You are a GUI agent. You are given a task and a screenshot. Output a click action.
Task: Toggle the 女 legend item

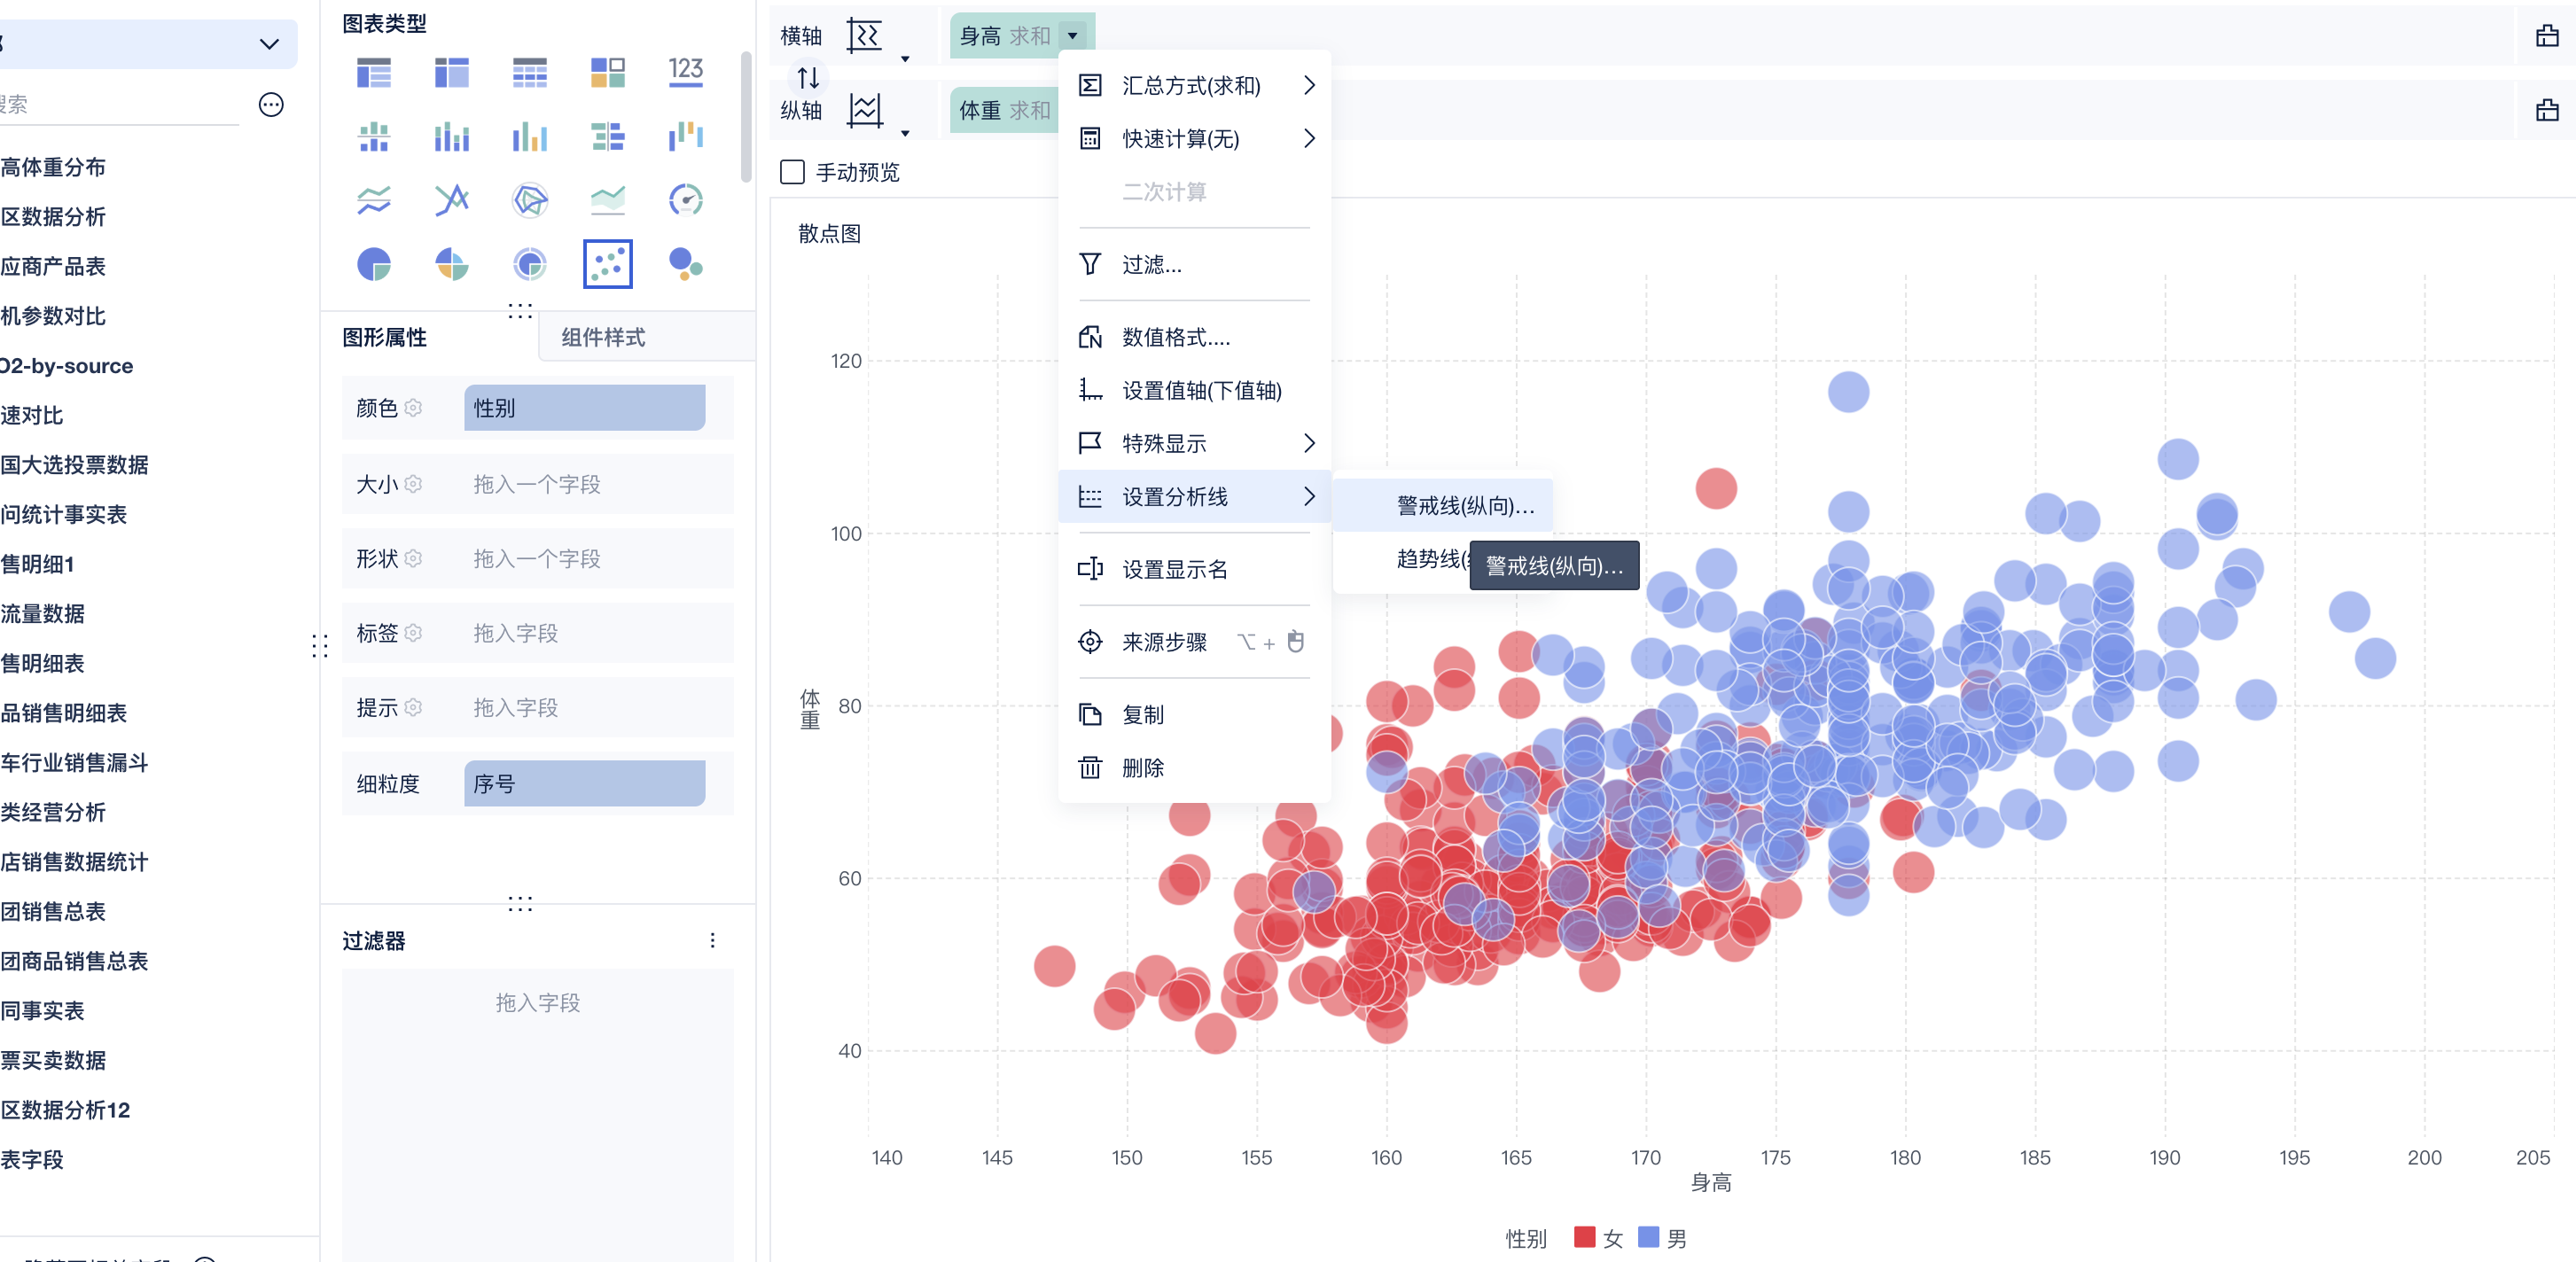point(1598,1238)
